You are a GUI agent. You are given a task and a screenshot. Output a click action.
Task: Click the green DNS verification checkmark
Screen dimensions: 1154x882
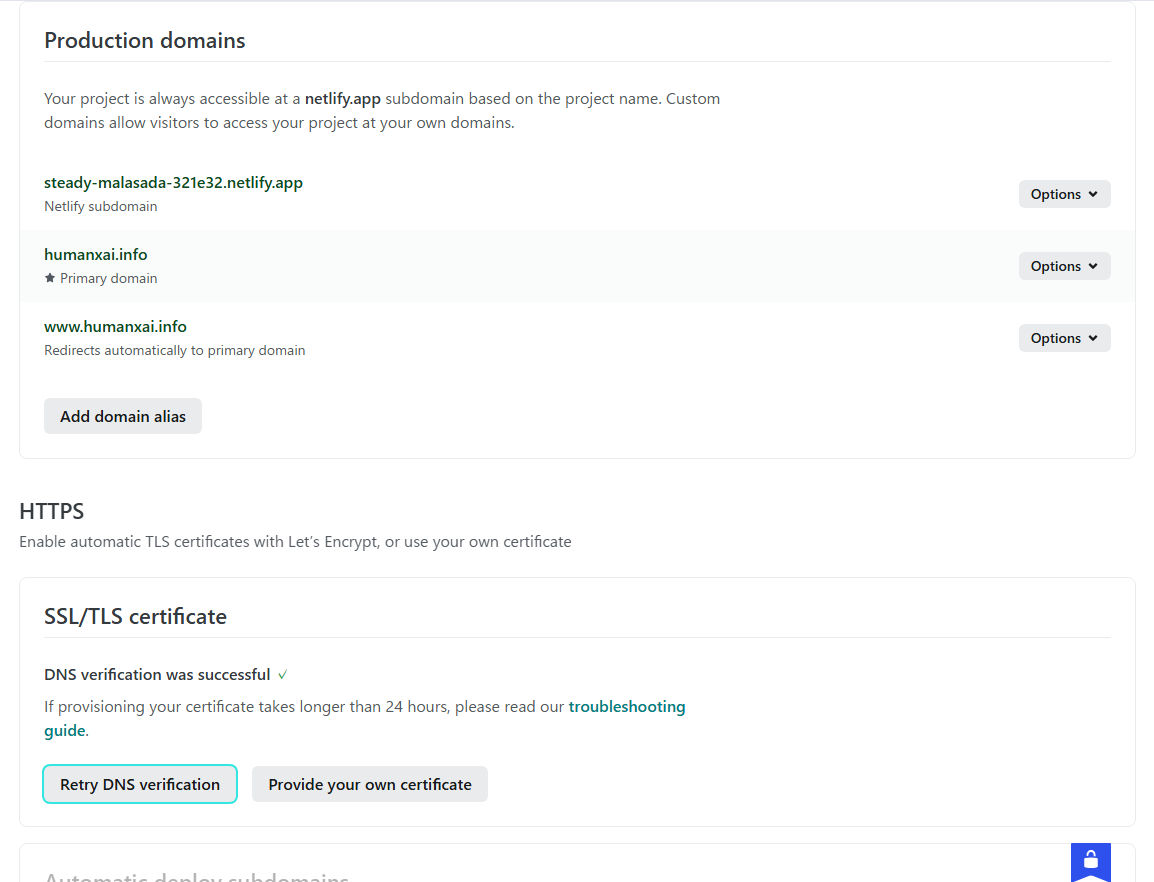tap(283, 675)
